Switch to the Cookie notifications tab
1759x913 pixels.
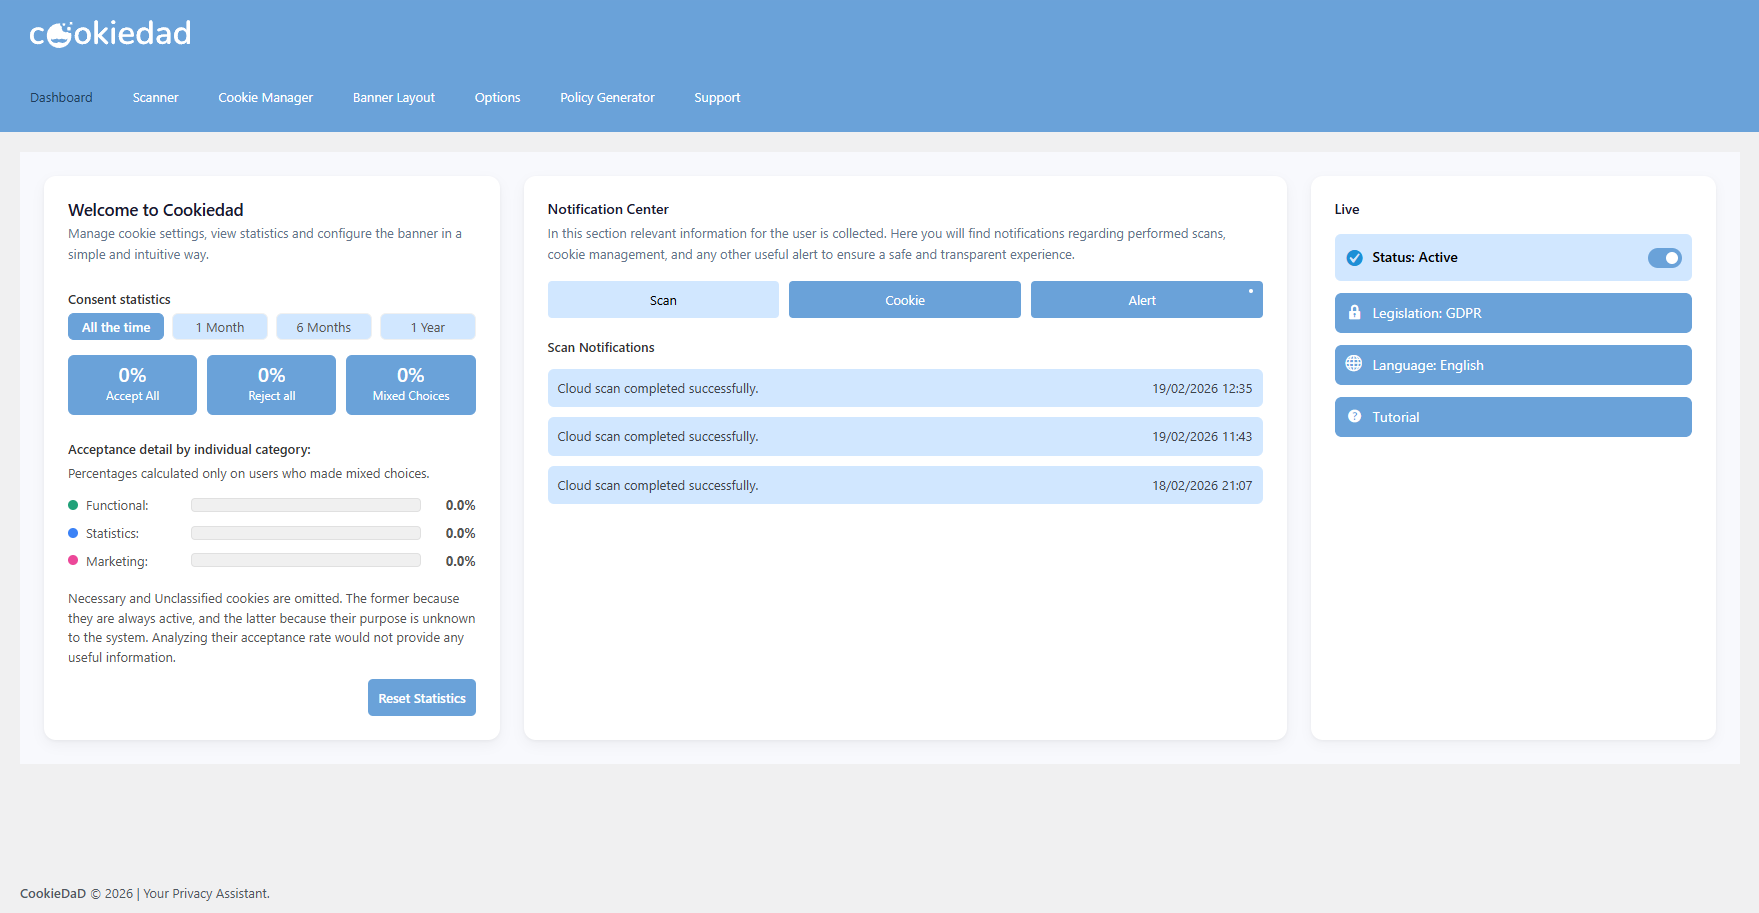tap(904, 299)
